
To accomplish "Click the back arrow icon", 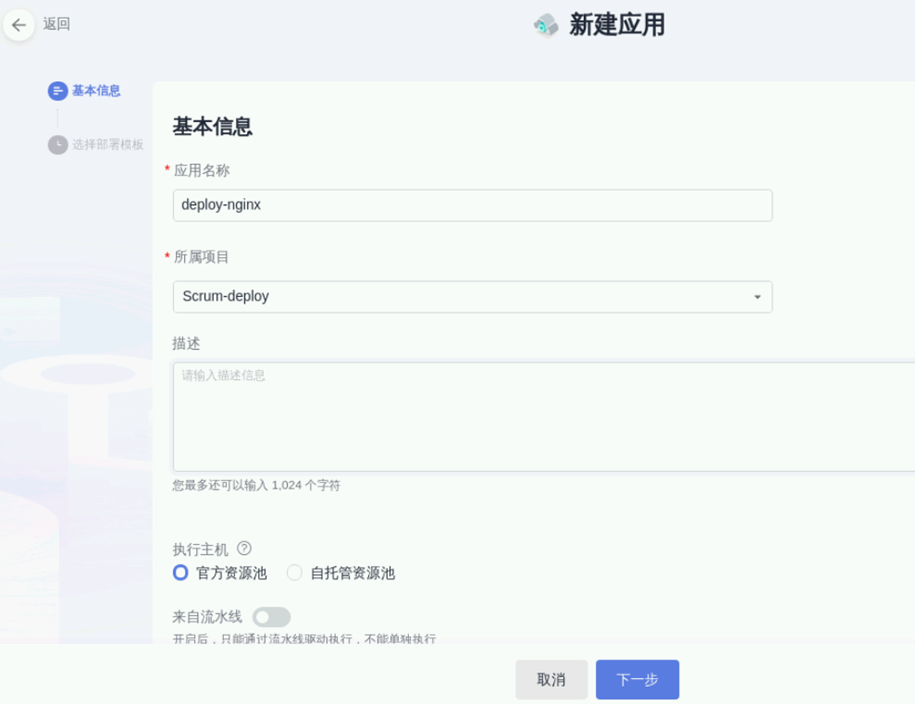I will coord(19,25).
